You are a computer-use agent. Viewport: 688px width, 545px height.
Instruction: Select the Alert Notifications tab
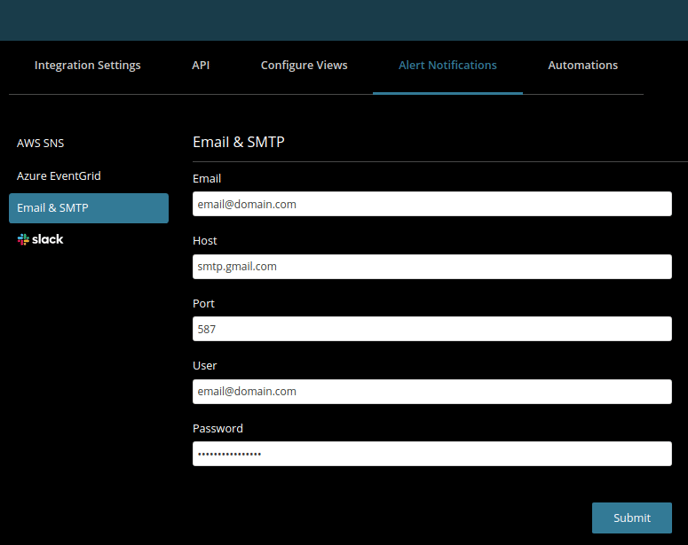[x=448, y=65]
